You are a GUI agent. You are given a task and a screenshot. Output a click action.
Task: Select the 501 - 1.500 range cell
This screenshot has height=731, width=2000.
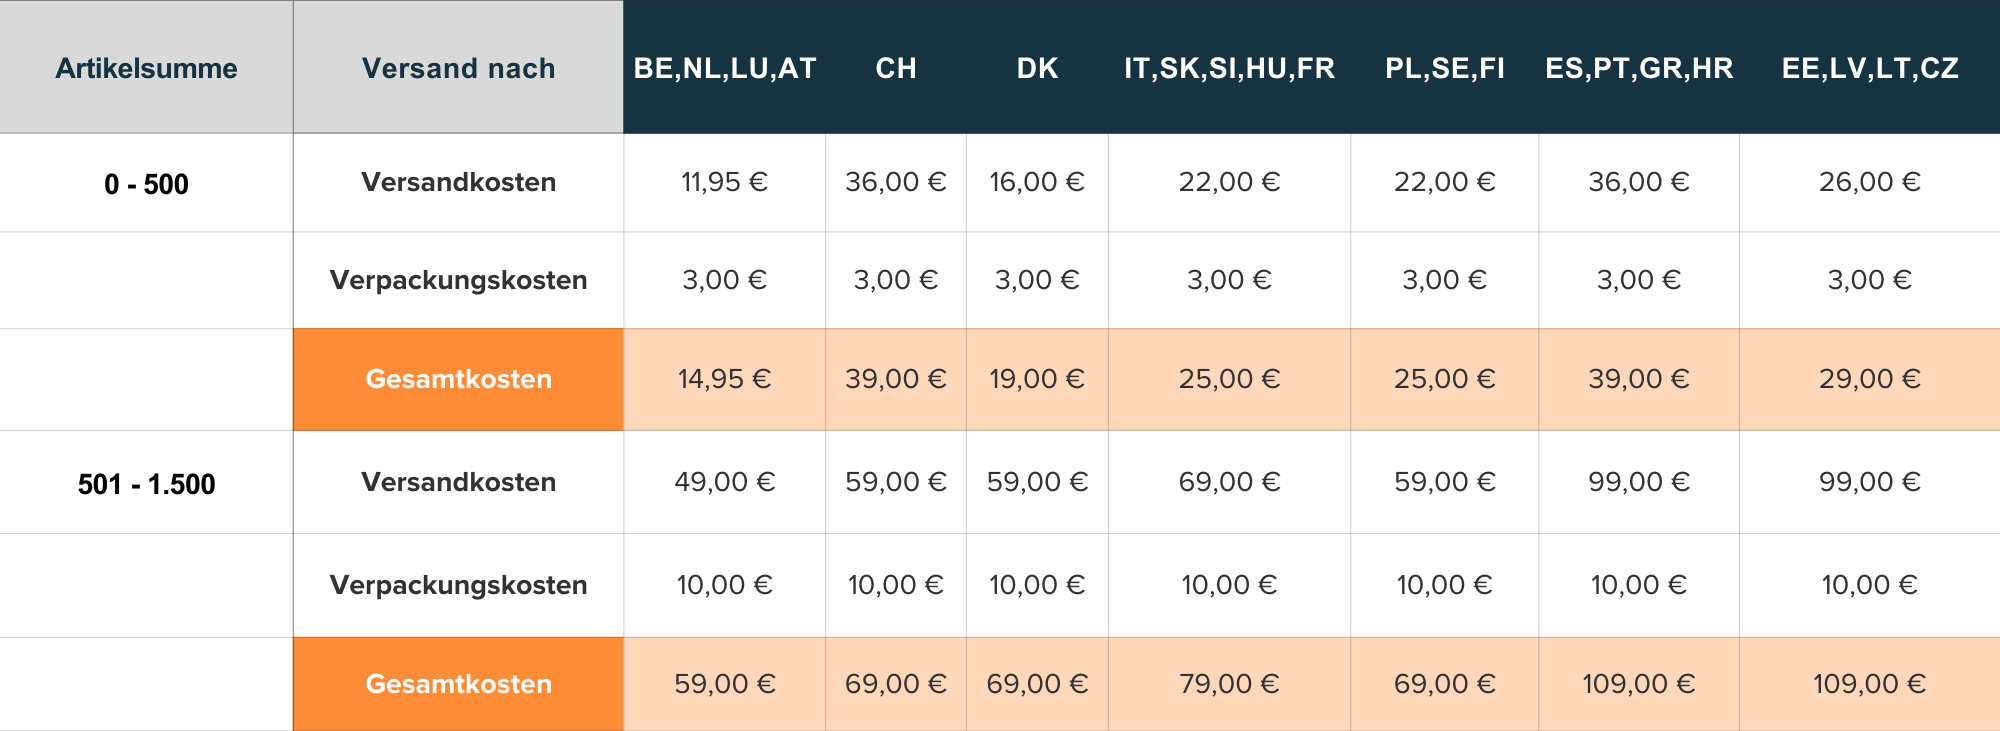(146, 484)
